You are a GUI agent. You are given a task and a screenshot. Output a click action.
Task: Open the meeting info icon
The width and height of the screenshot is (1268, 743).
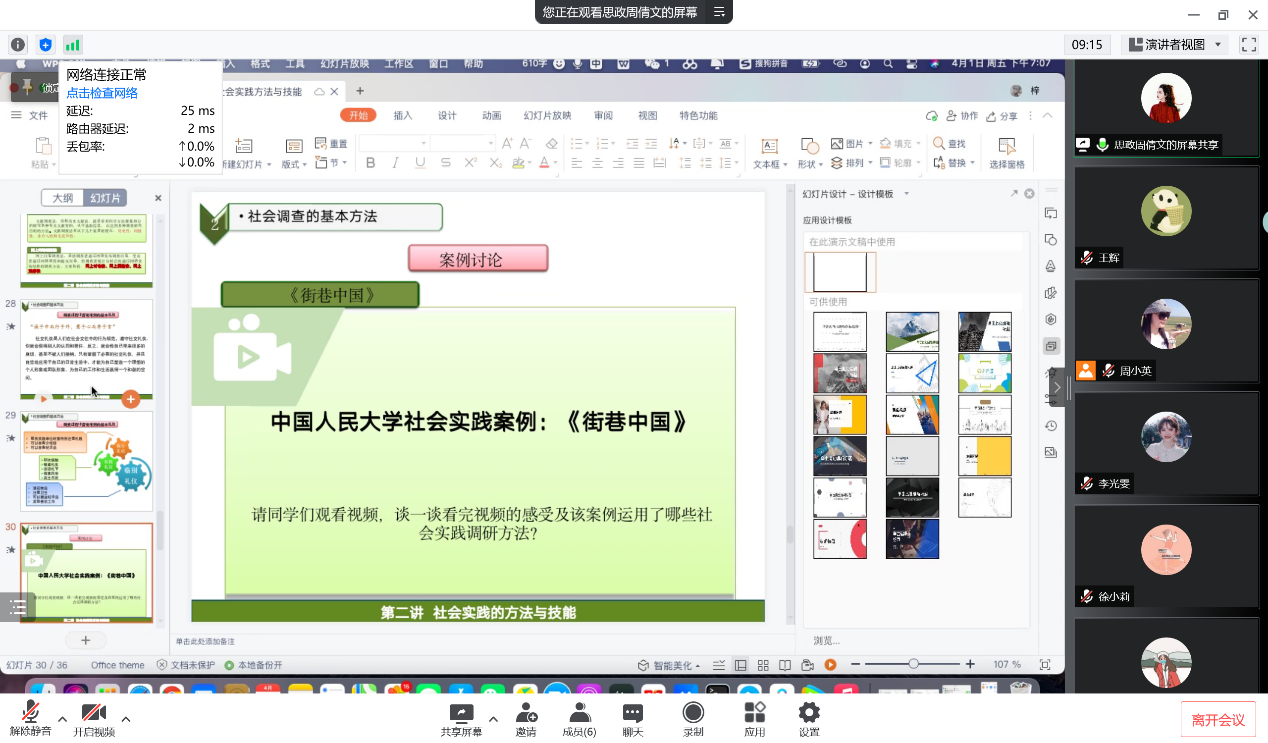[18, 45]
